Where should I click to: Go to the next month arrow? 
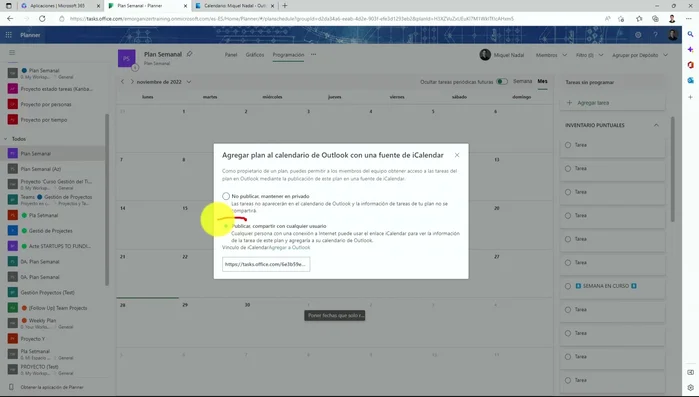tap(132, 82)
